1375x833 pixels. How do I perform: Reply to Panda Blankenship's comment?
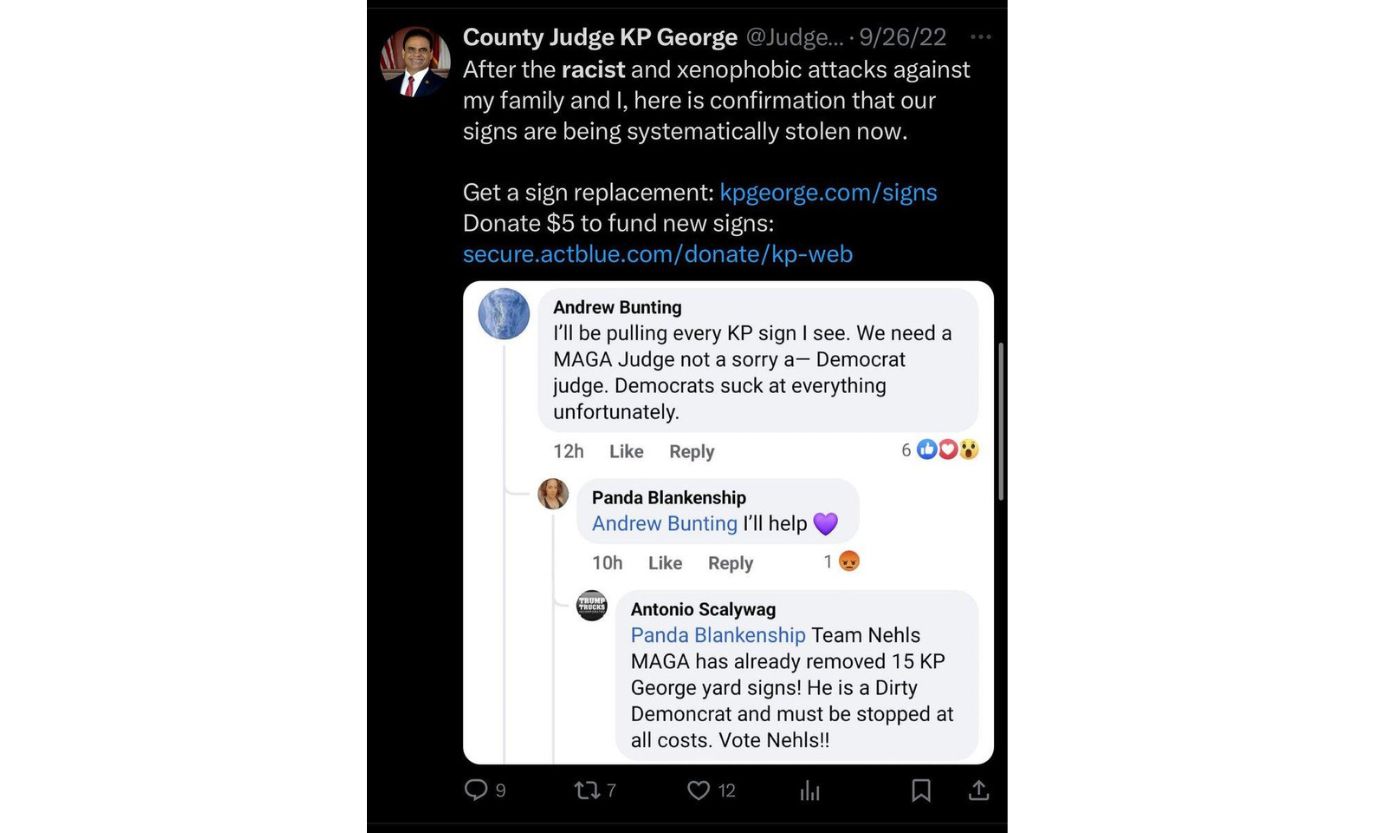[730, 563]
